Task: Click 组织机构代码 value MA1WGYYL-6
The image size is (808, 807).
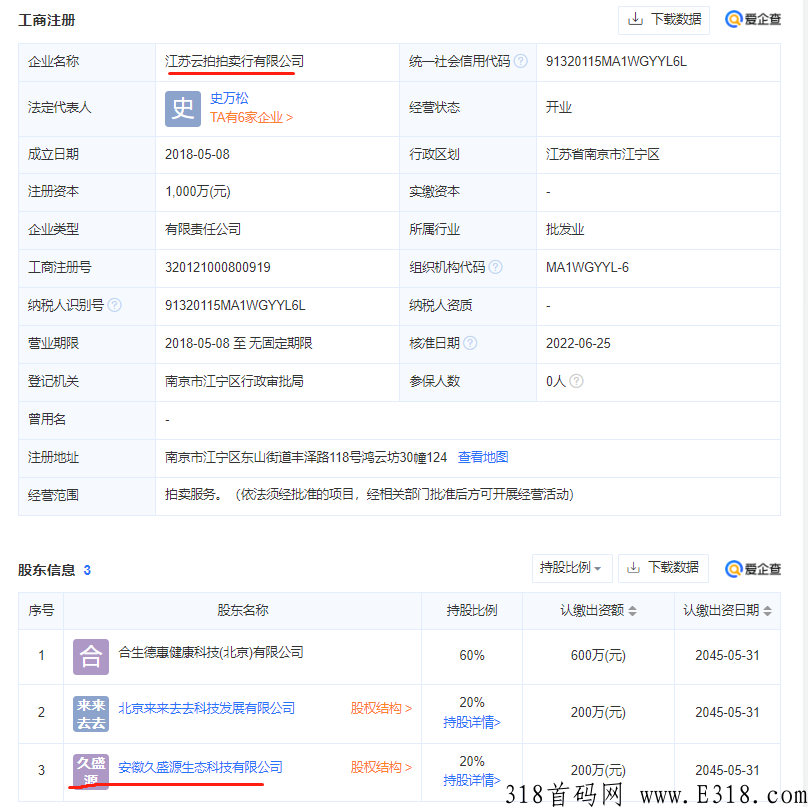Action: (x=587, y=267)
